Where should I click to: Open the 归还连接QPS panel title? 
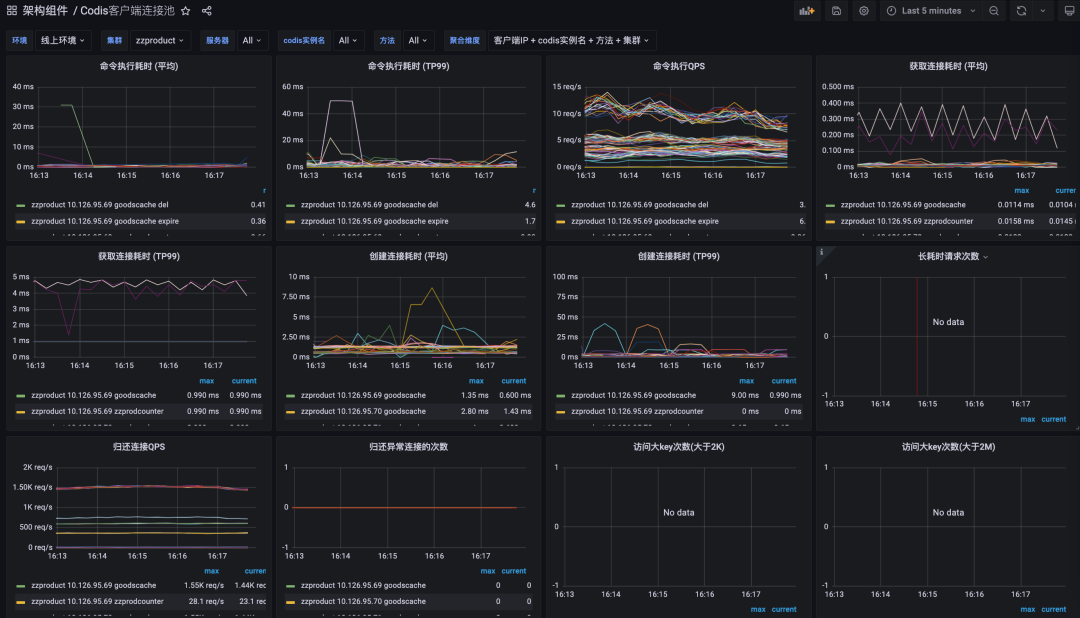(138, 446)
